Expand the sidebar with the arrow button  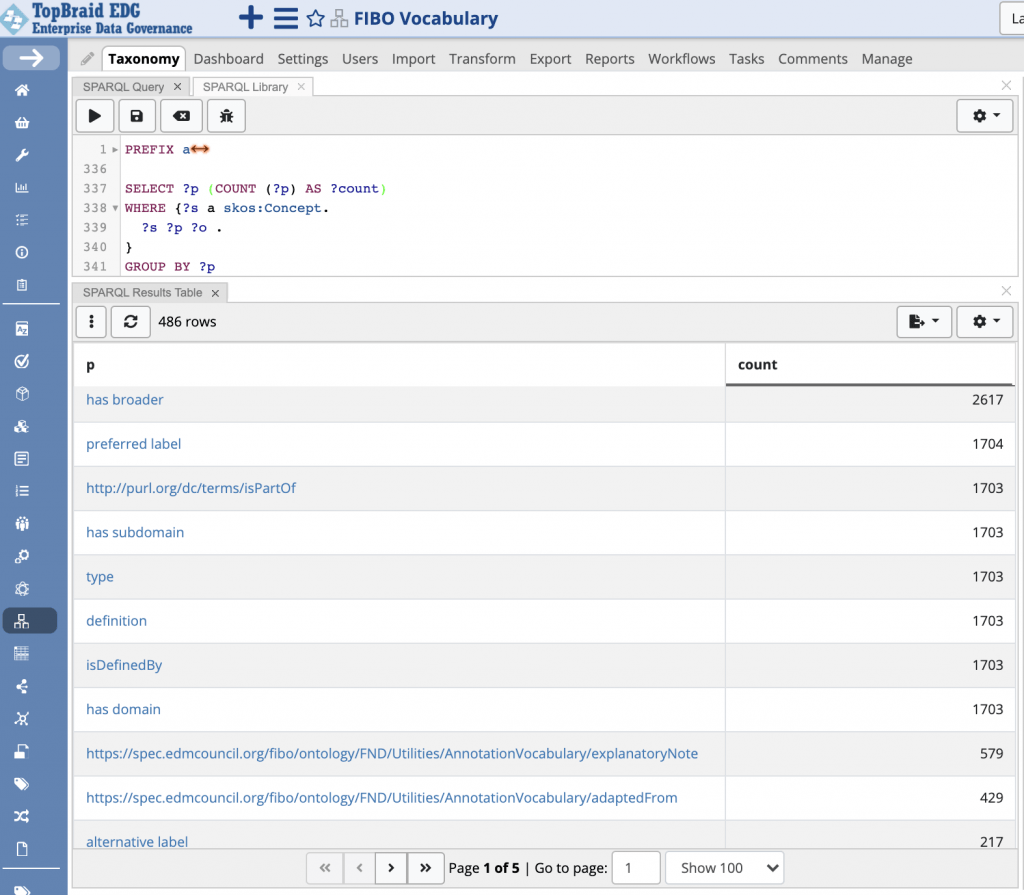31,58
